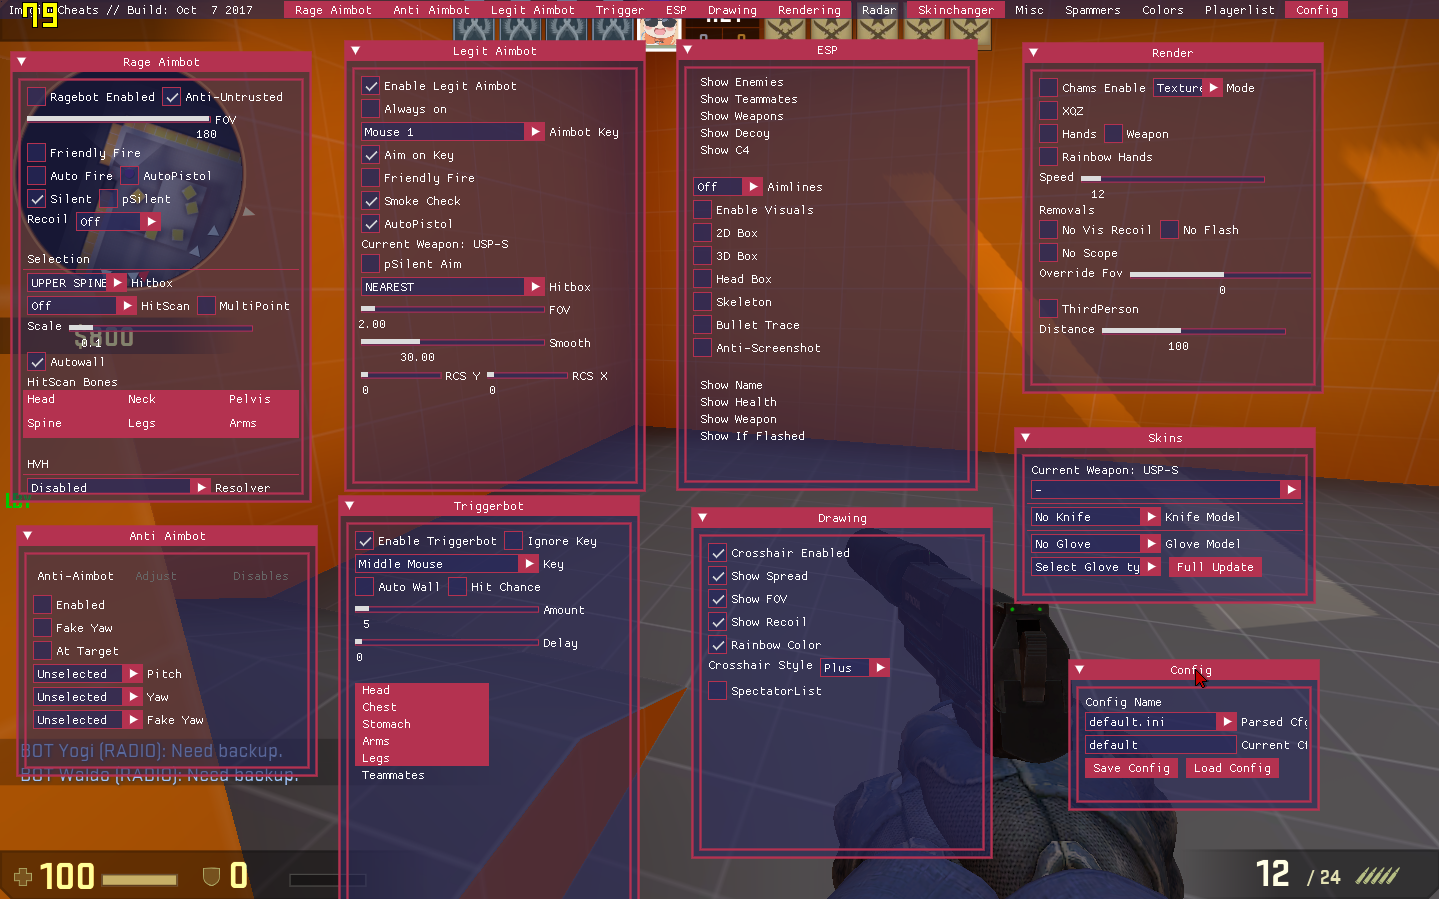Open the Recoil dropdown in Rage Aimbot
Viewport: 1439px width, 899px height.
[118, 221]
